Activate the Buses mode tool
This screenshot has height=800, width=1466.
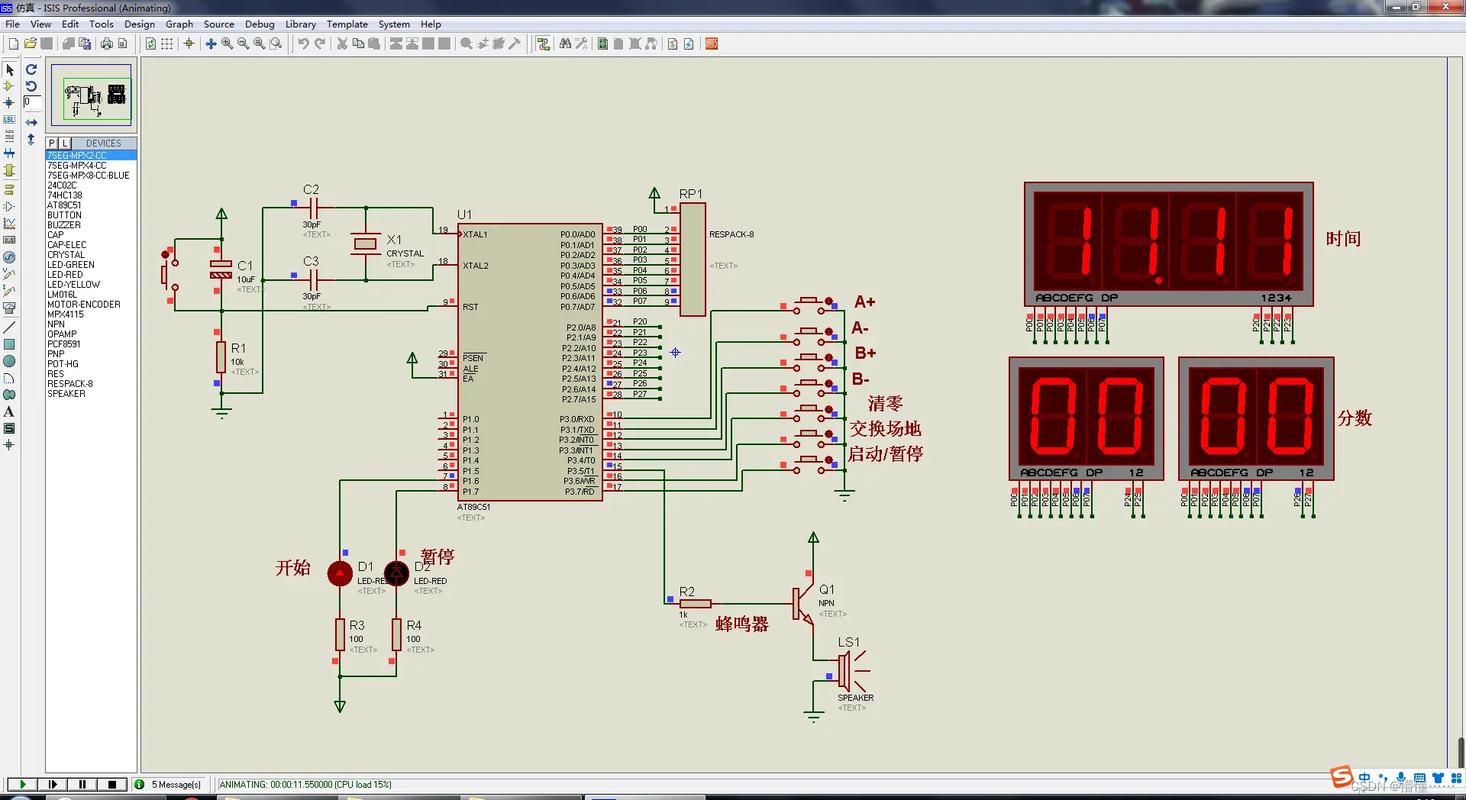tap(9, 154)
